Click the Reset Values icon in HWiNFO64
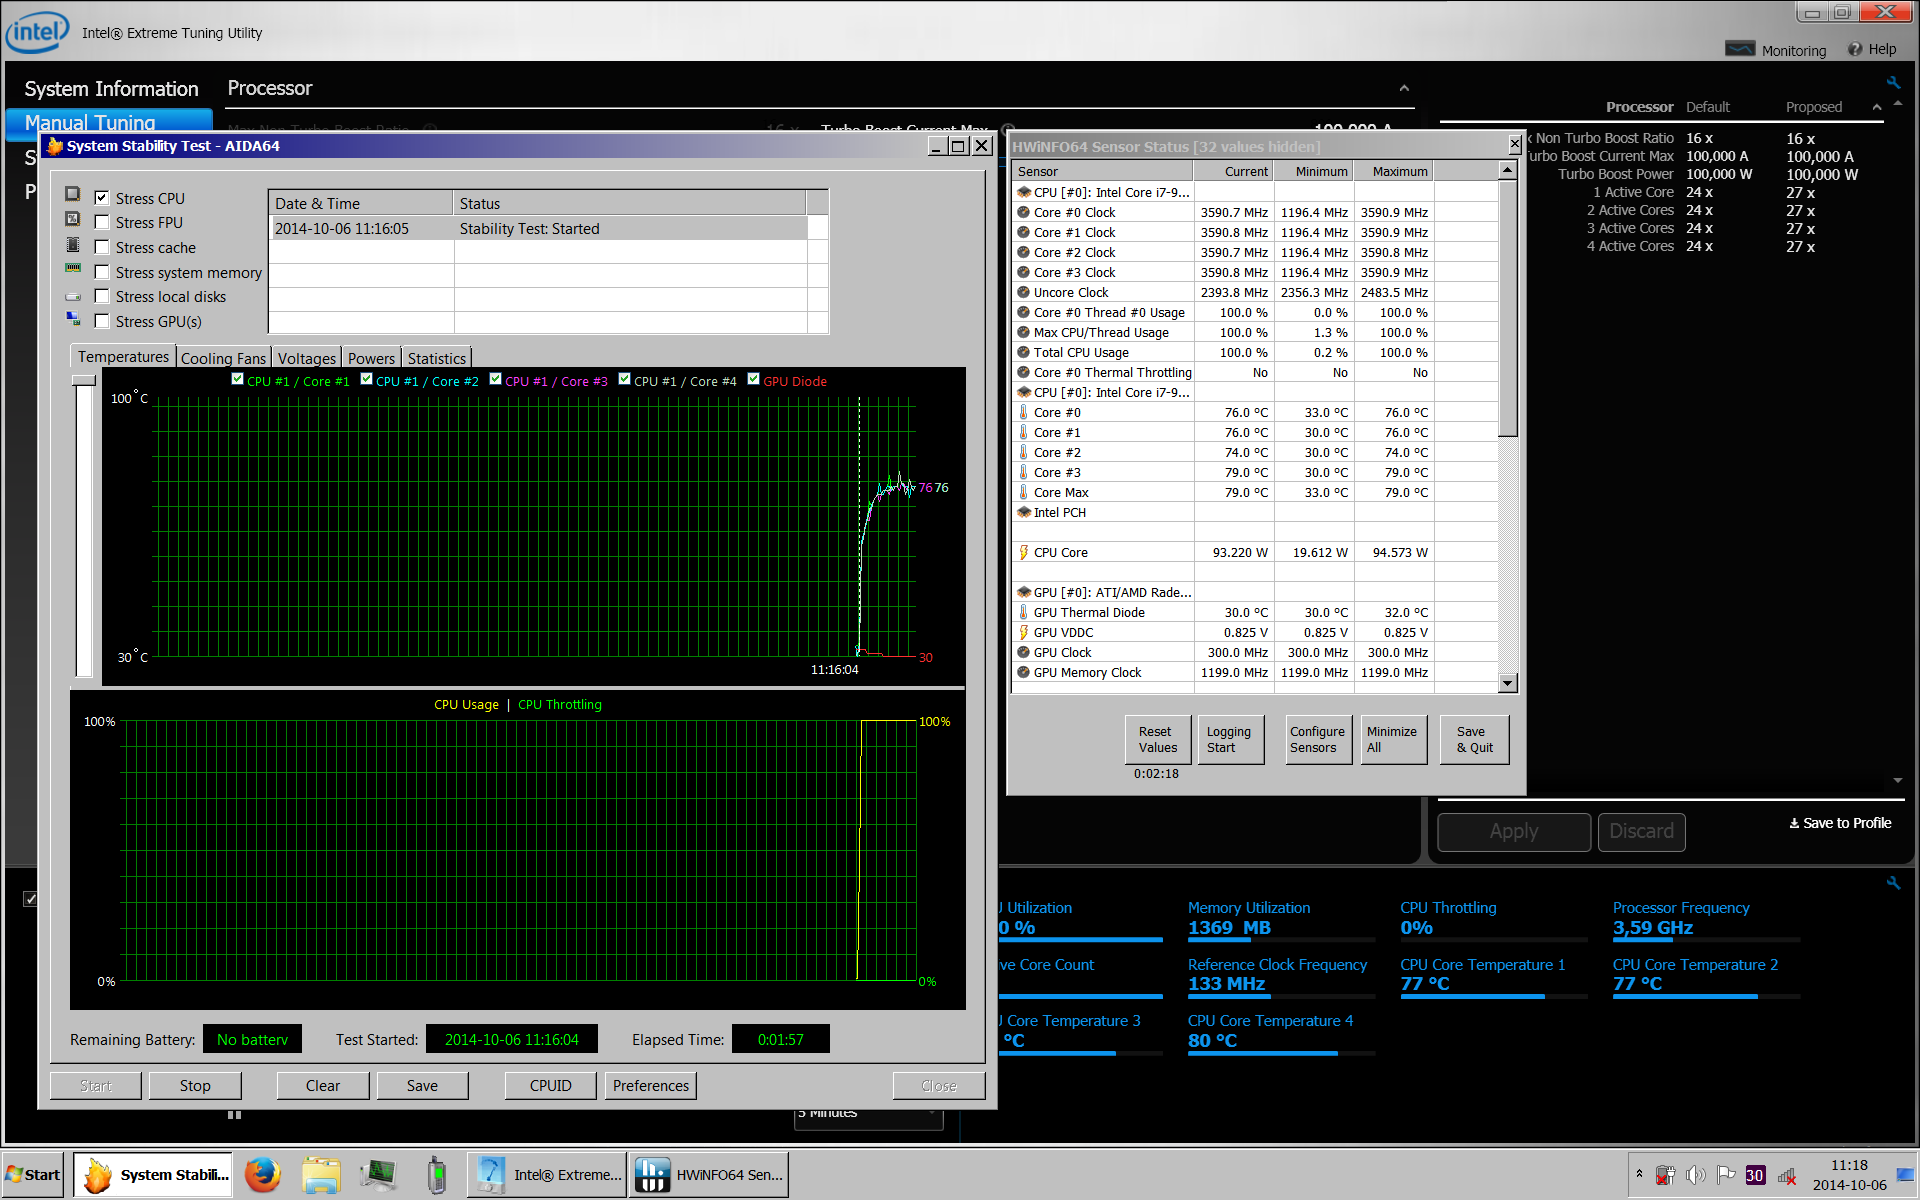Image resolution: width=1920 pixels, height=1200 pixels. [x=1154, y=738]
